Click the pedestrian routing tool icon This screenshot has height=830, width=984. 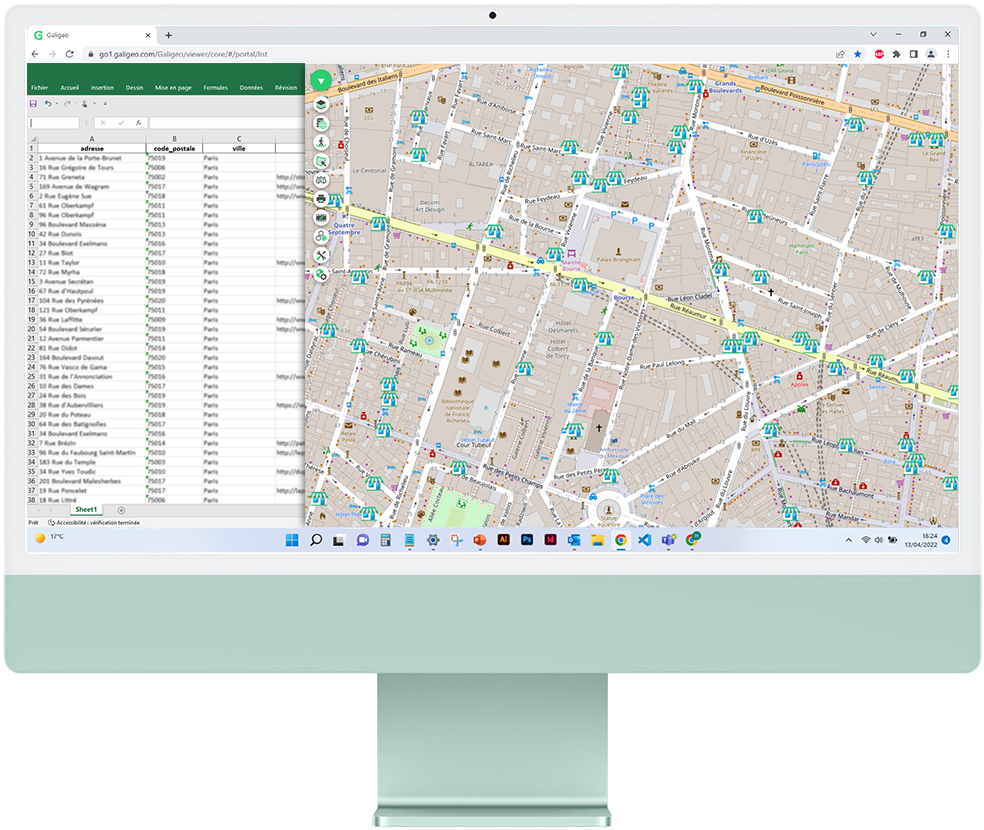[x=321, y=142]
